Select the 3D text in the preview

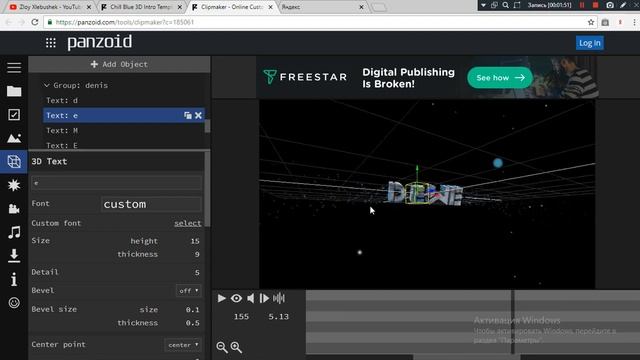(425, 193)
